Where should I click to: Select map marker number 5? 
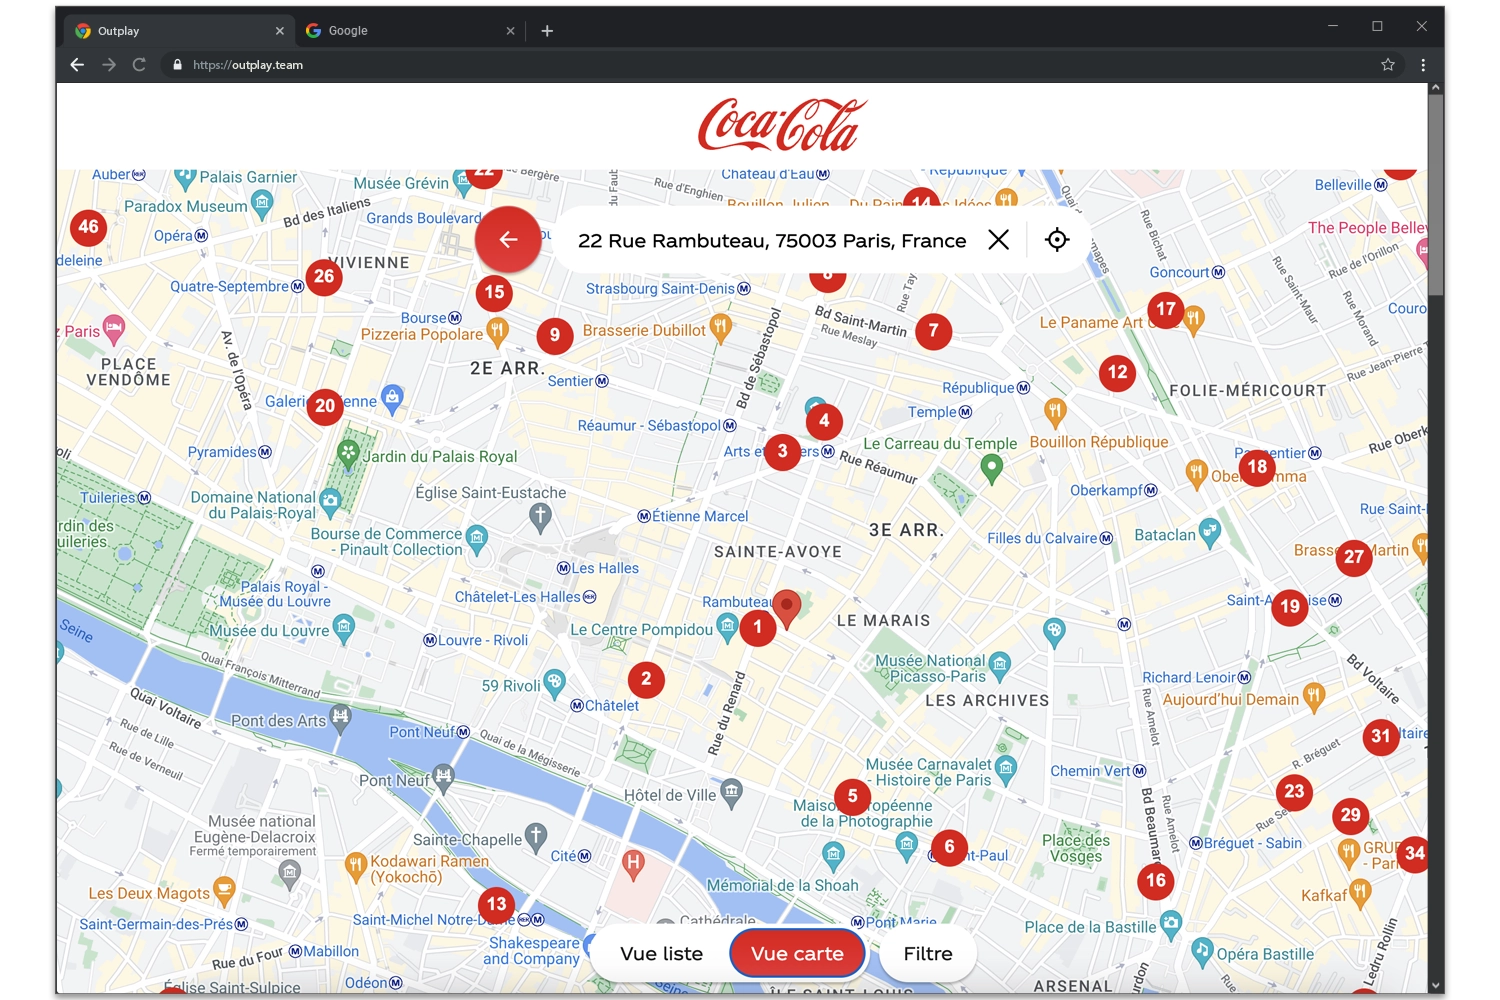click(852, 797)
